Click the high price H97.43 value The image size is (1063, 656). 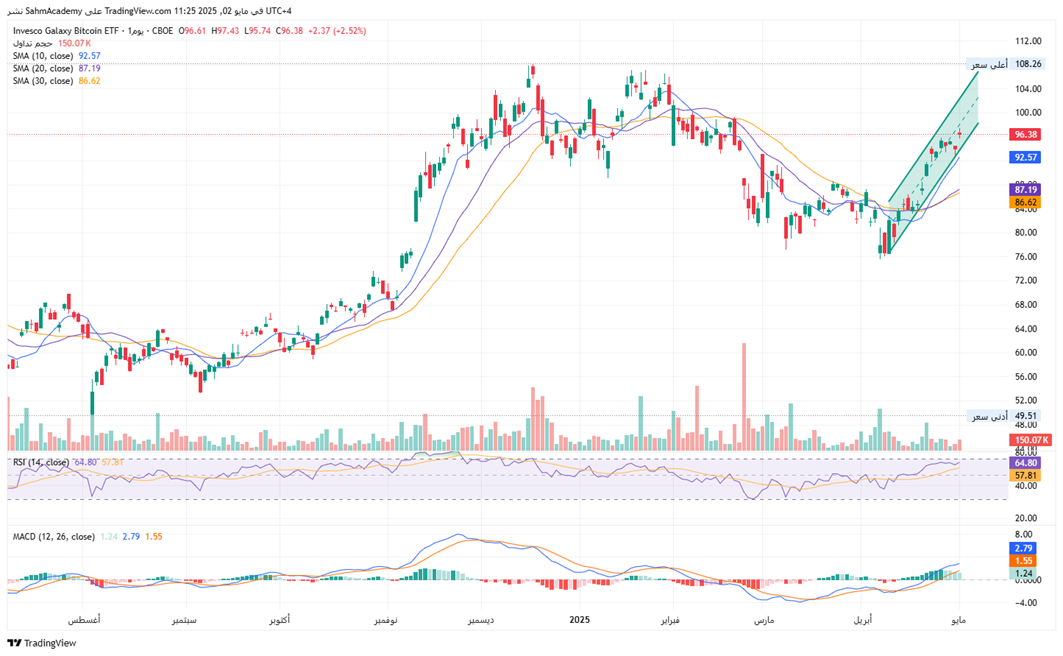(225, 31)
